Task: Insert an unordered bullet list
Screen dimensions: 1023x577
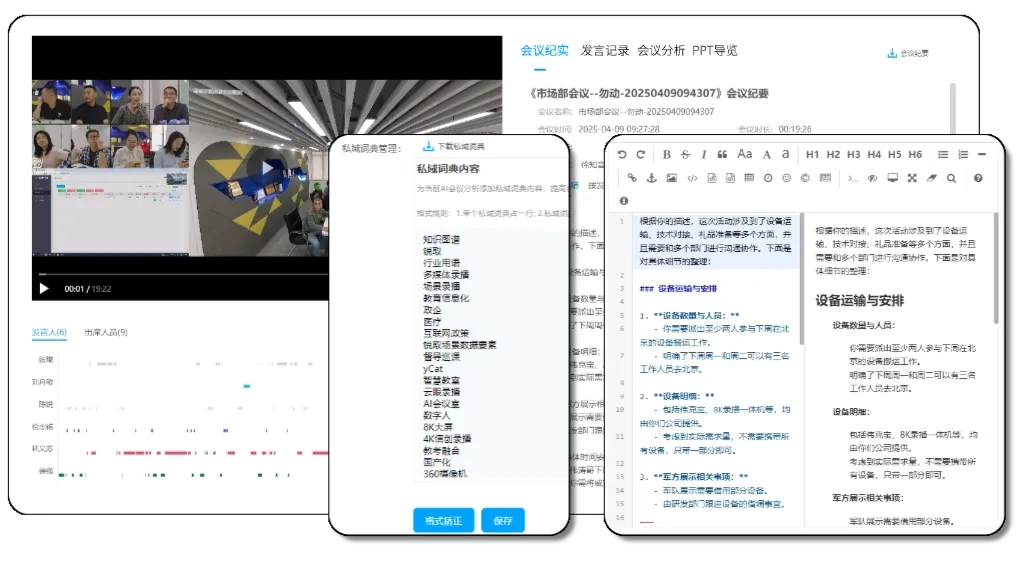Action: click(942, 154)
